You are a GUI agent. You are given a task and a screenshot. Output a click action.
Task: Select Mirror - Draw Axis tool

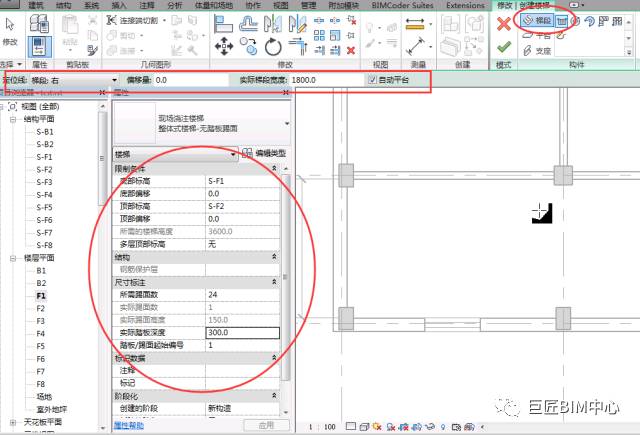coord(297,24)
